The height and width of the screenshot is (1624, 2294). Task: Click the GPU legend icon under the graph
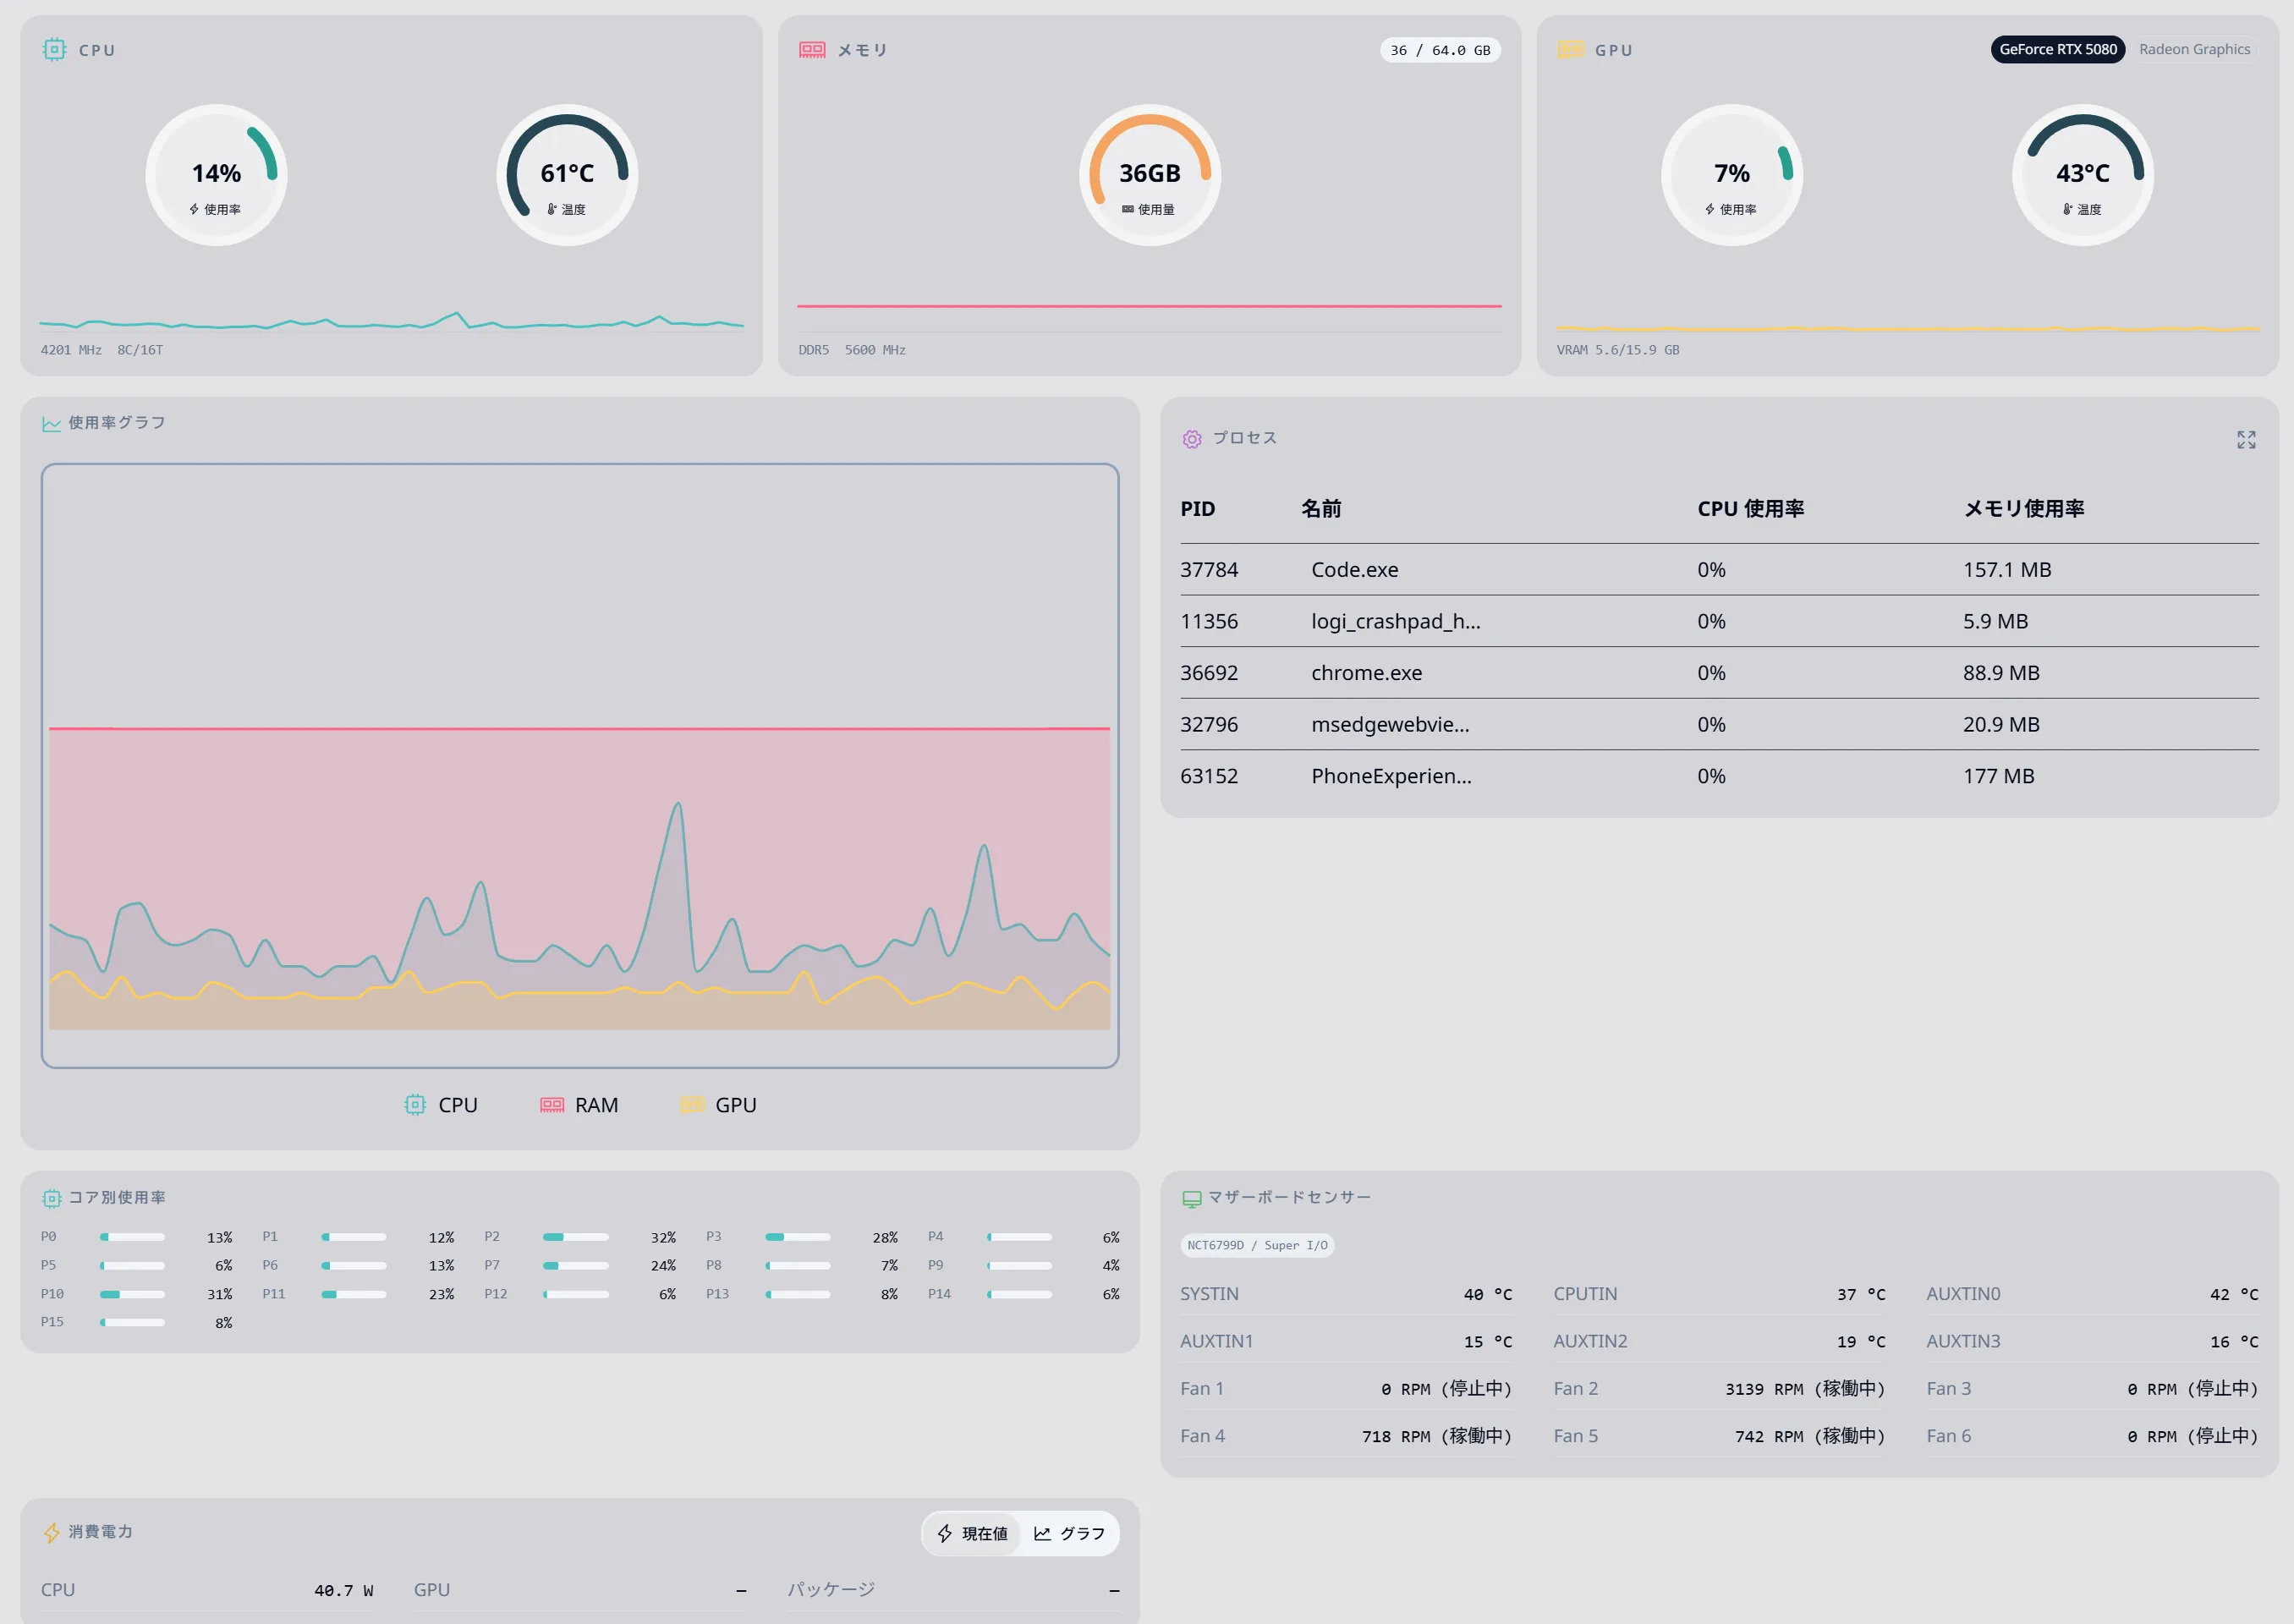(692, 1105)
